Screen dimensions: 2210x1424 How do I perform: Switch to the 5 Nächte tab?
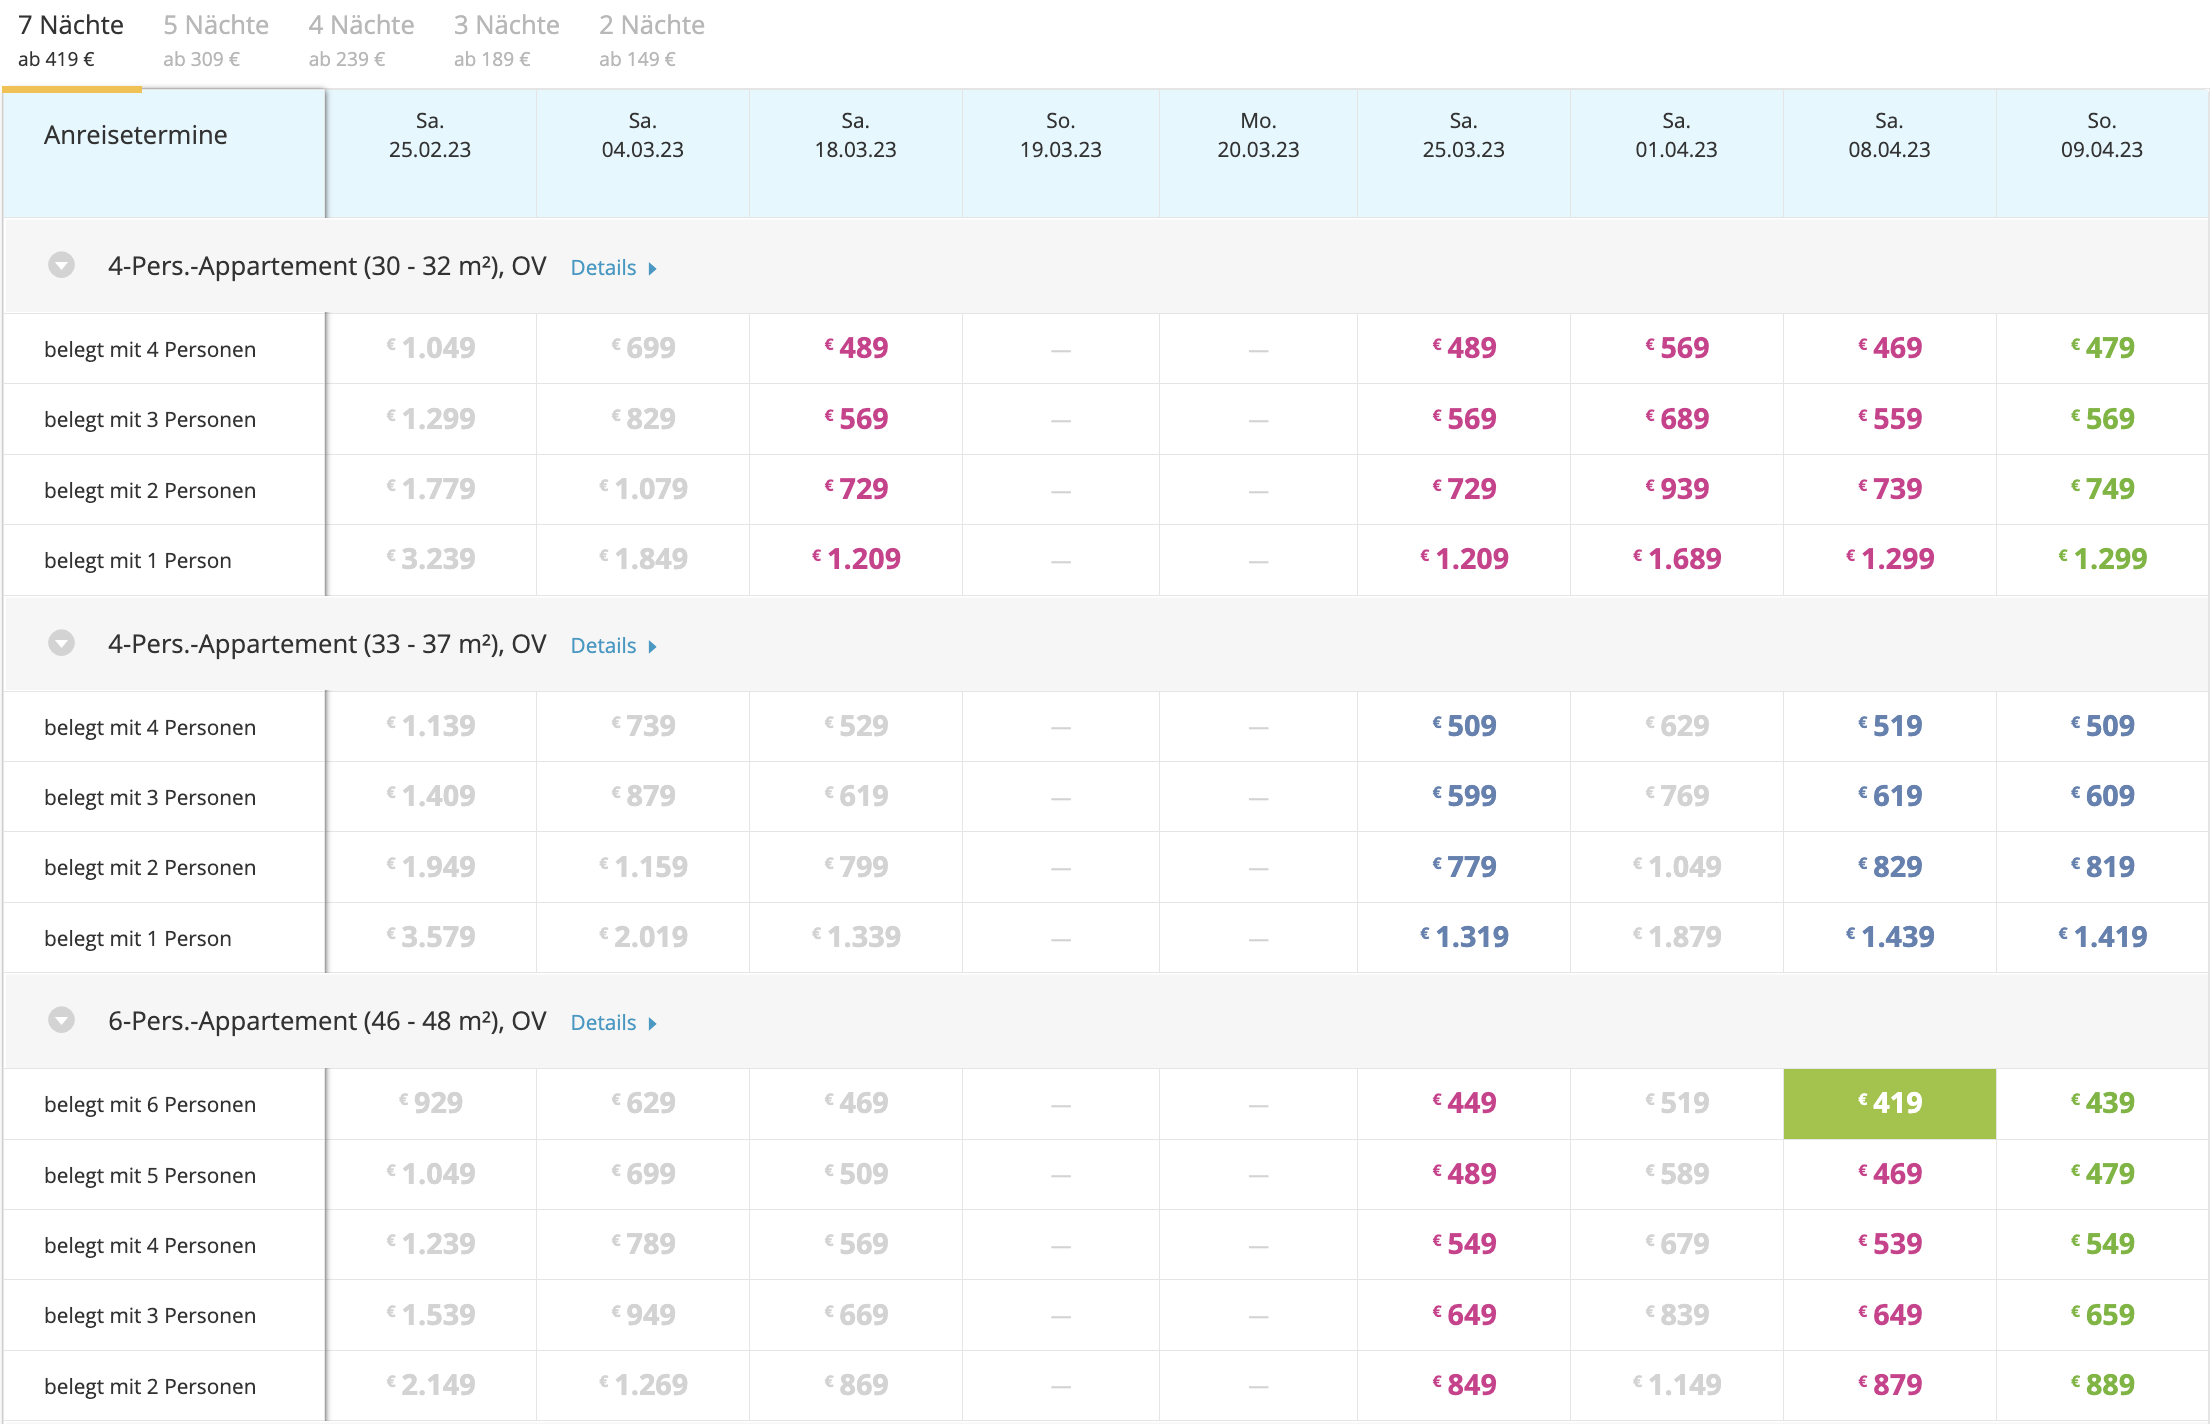click(216, 40)
